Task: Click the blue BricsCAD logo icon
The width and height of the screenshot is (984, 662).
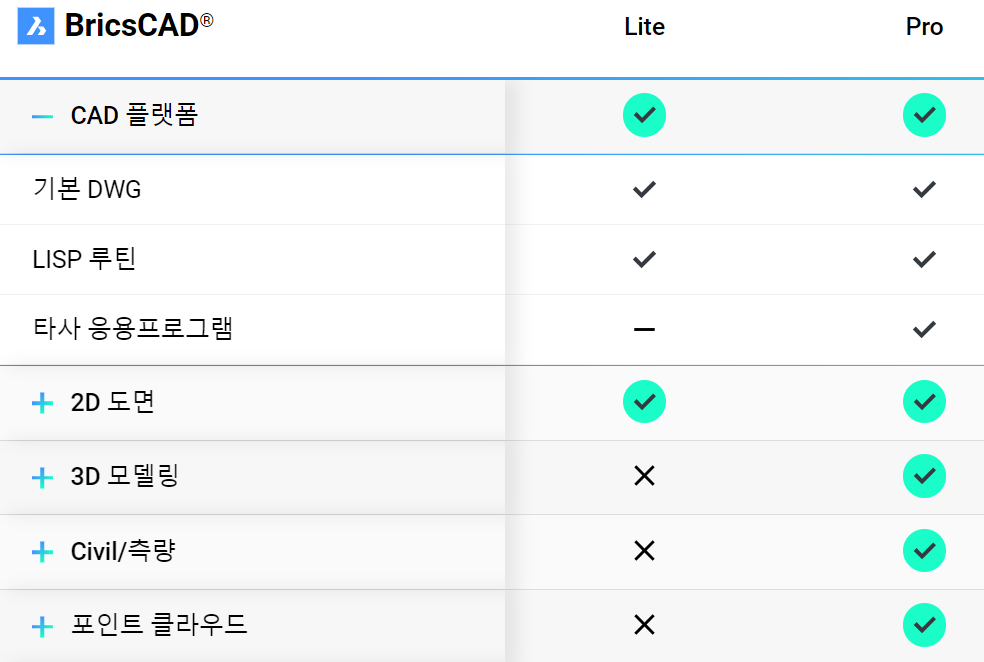Action: 36,26
